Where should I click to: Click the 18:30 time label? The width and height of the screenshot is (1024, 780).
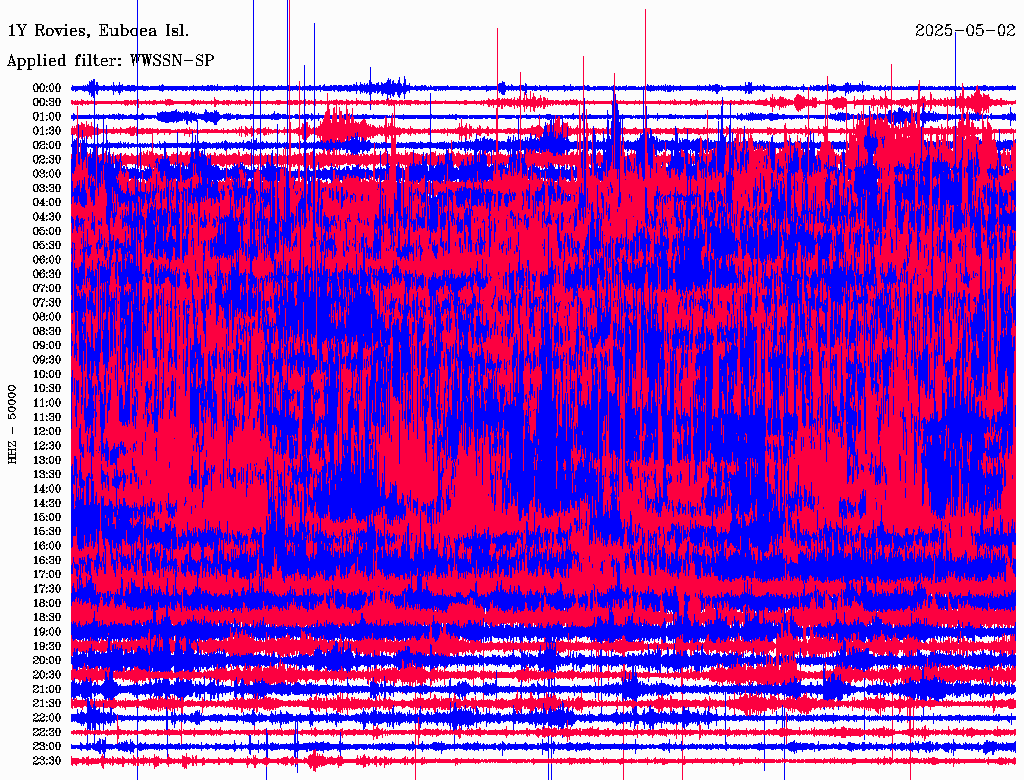pos(47,617)
